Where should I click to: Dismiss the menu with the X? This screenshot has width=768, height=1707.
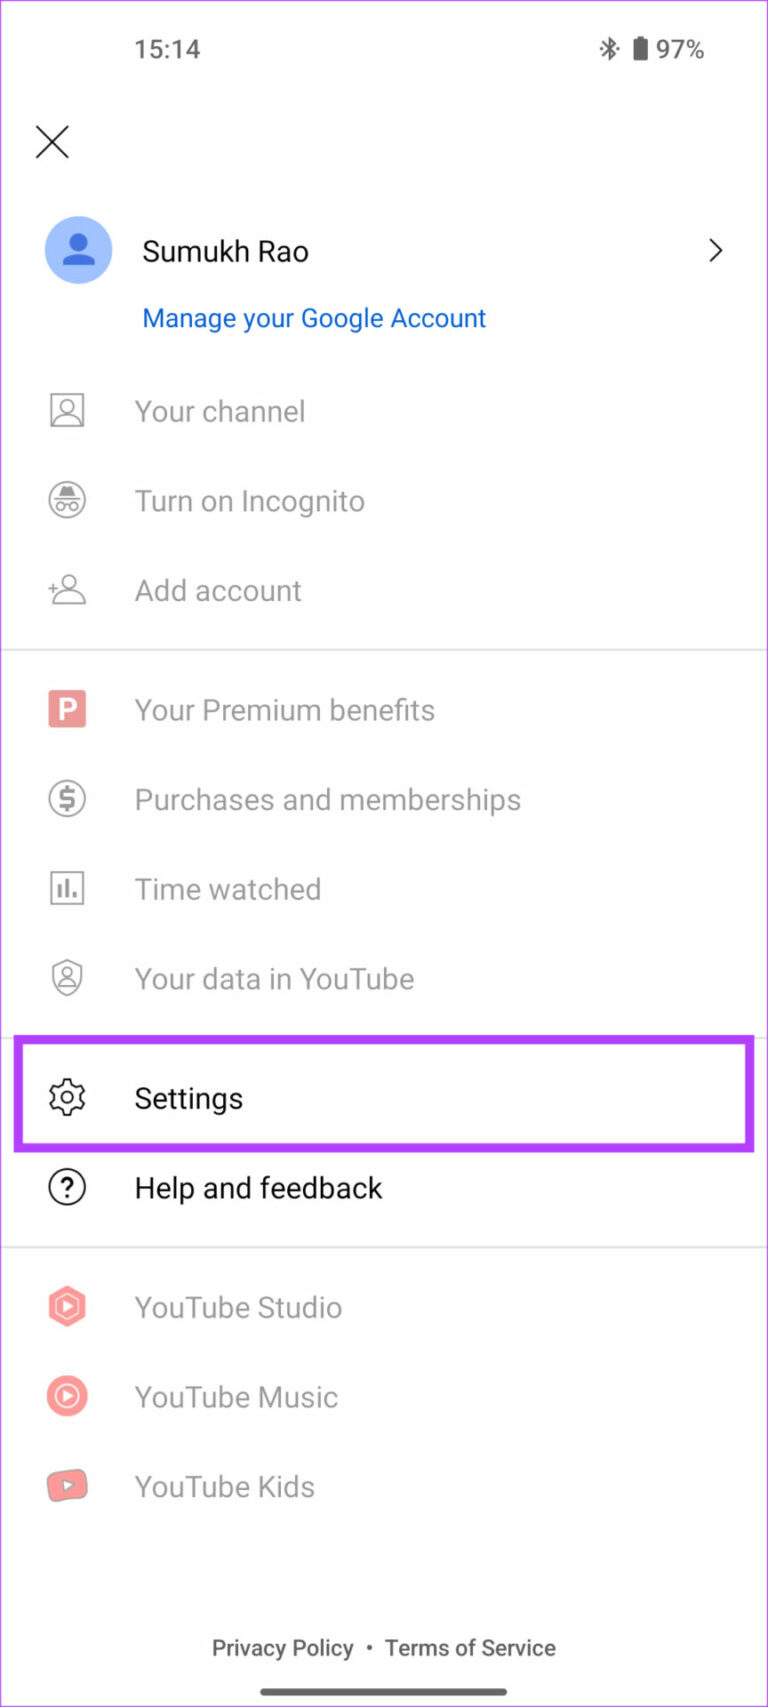click(51, 142)
